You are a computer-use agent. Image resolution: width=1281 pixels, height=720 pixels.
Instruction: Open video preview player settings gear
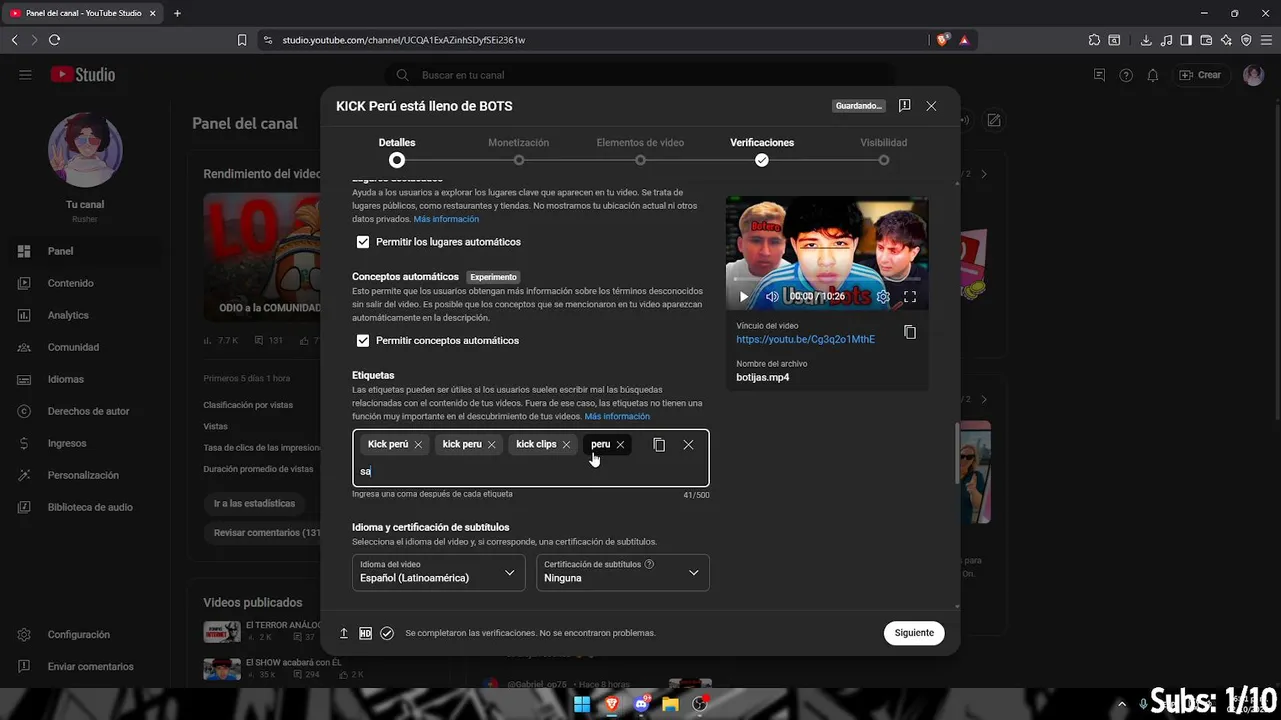pos(883,297)
